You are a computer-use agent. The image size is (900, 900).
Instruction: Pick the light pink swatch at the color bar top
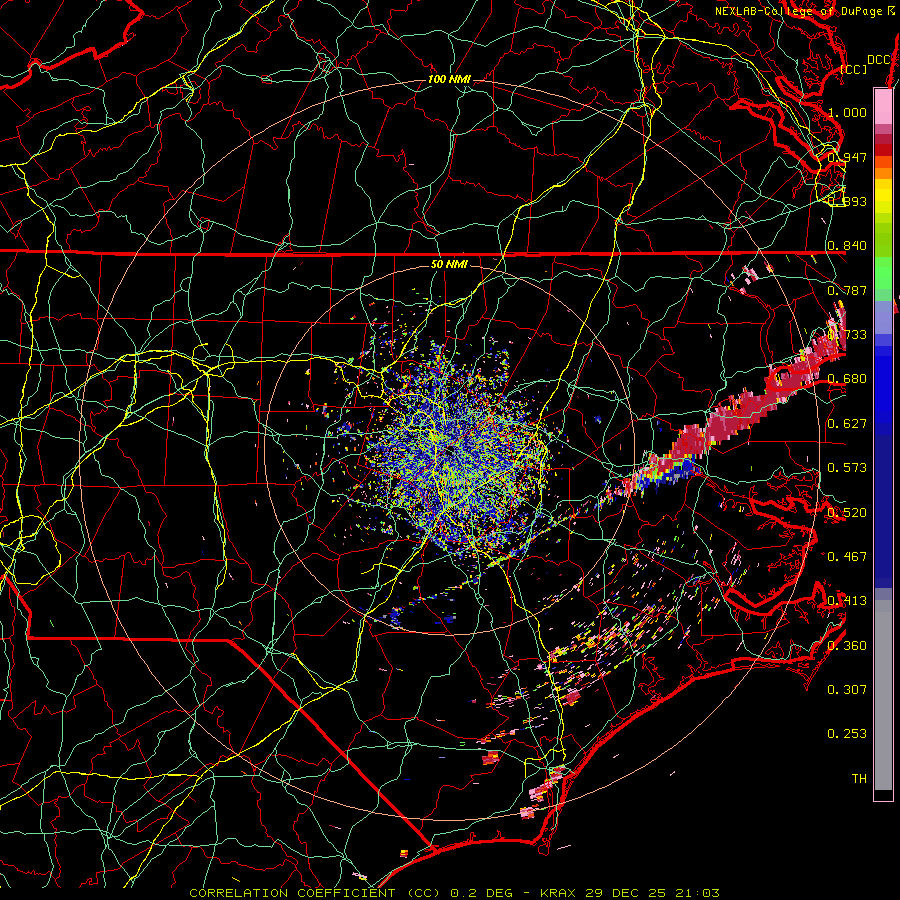[883, 106]
